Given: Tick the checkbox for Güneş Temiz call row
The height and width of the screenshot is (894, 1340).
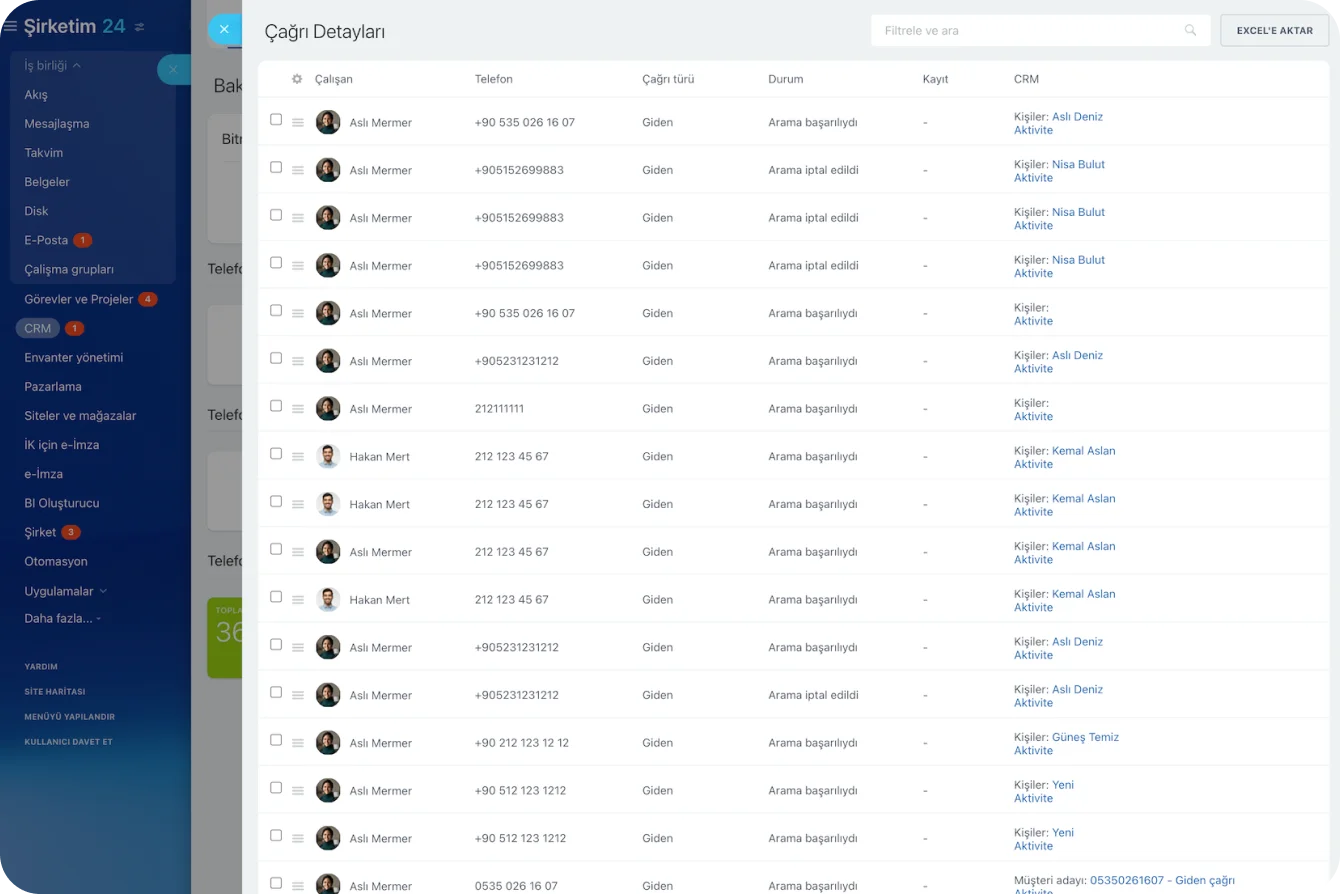Looking at the screenshot, I should click(276, 740).
